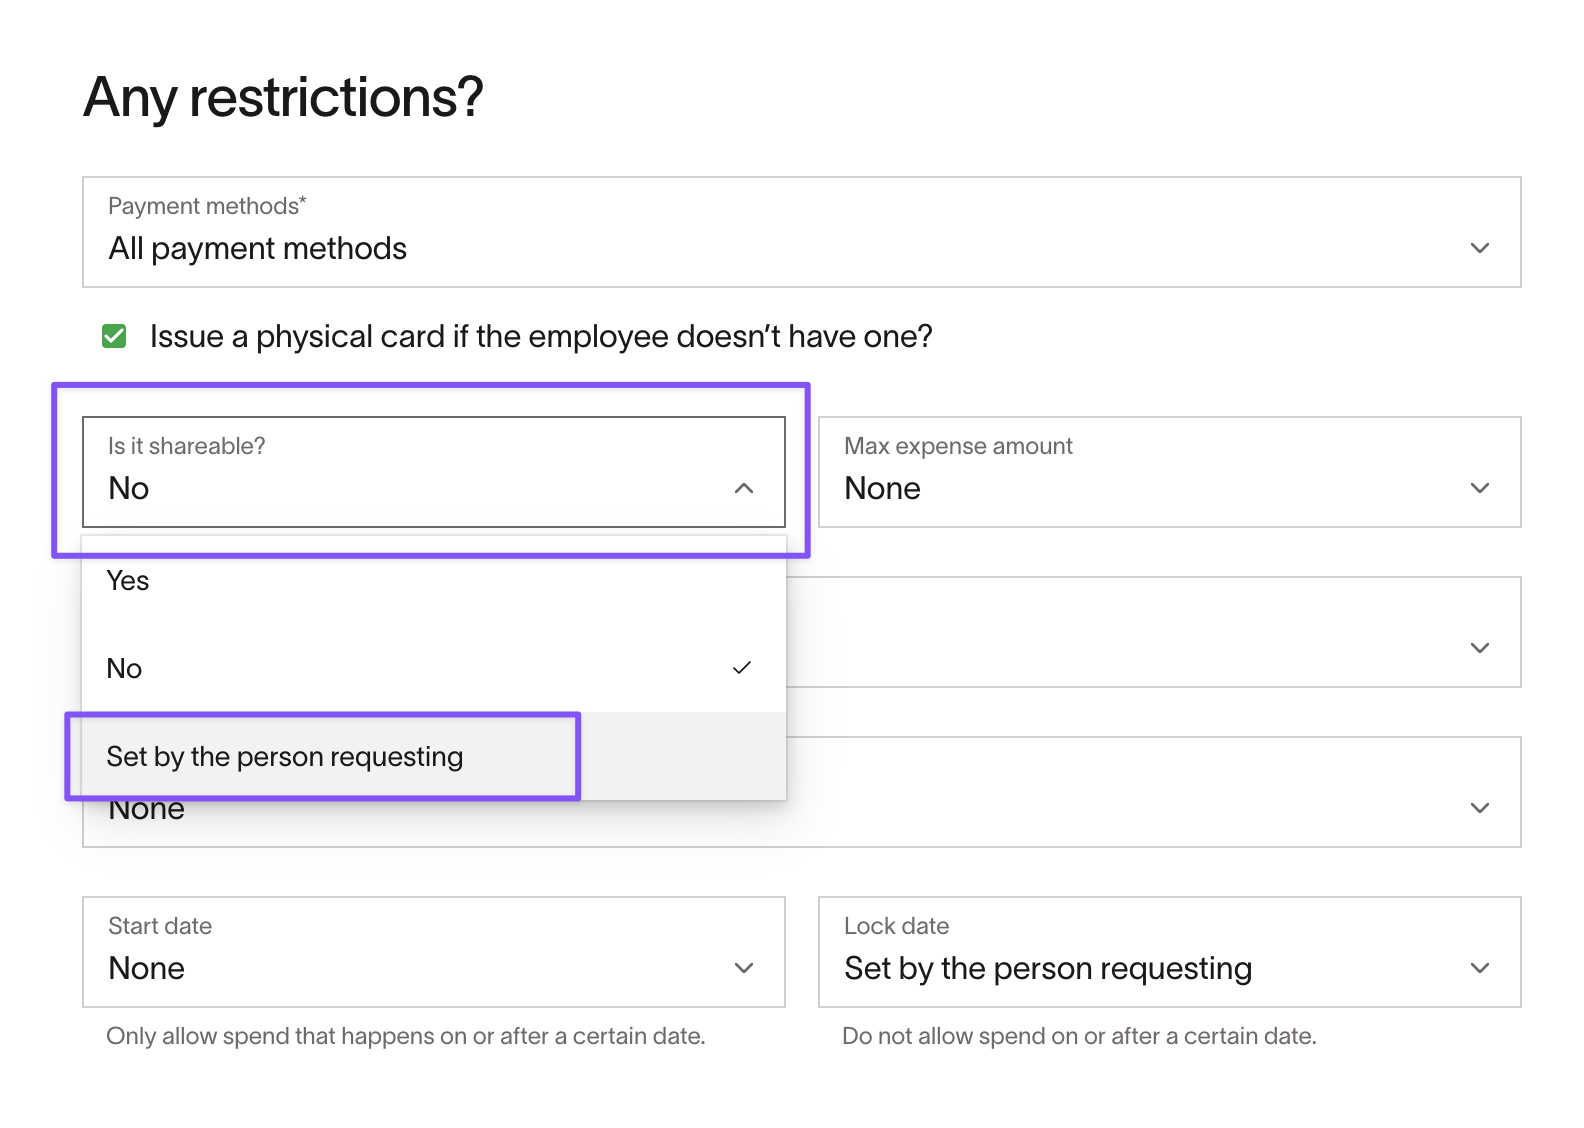Image resolution: width=1584 pixels, height=1128 pixels.
Task: Open the Lock date dropdown field
Action: coord(1170,952)
